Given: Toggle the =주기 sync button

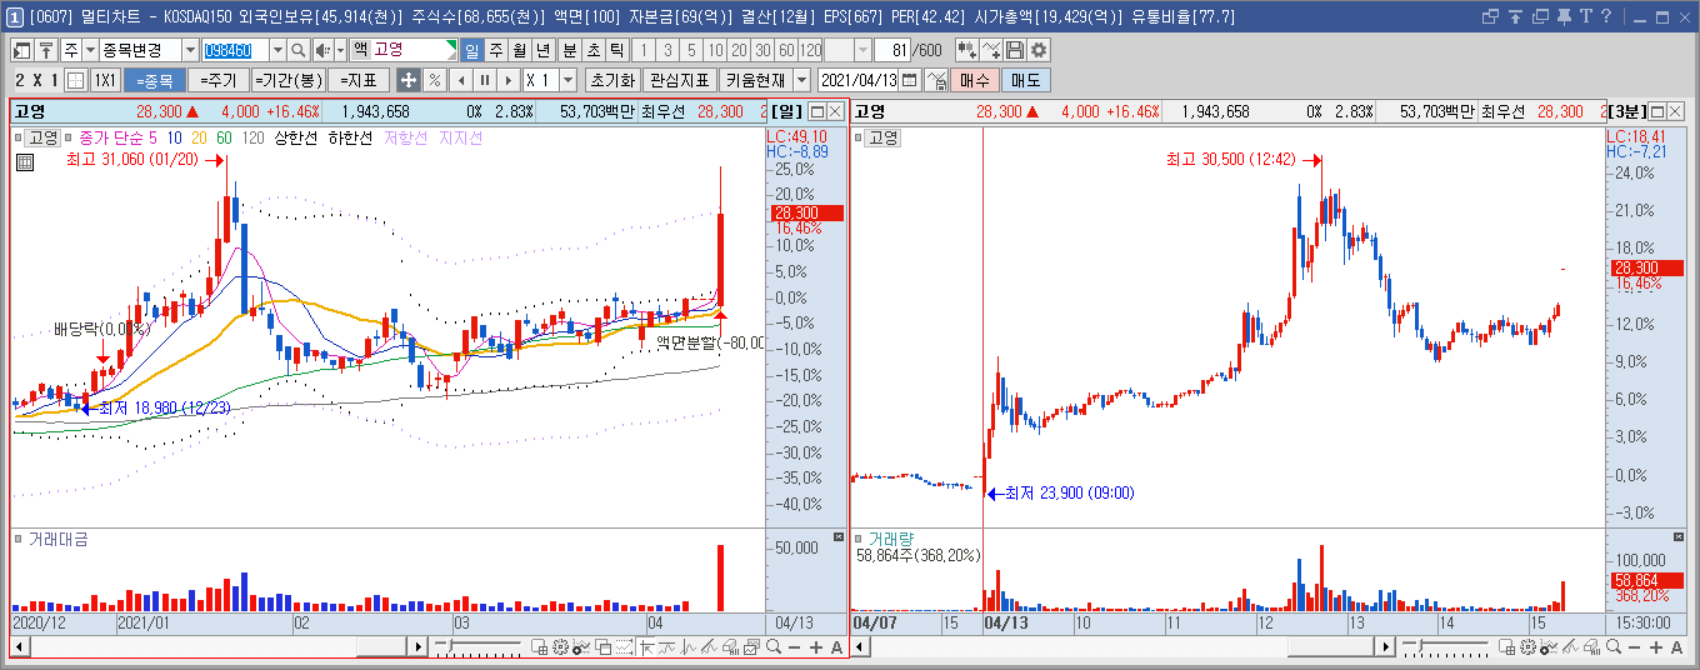Looking at the screenshot, I should coord(218,80).
